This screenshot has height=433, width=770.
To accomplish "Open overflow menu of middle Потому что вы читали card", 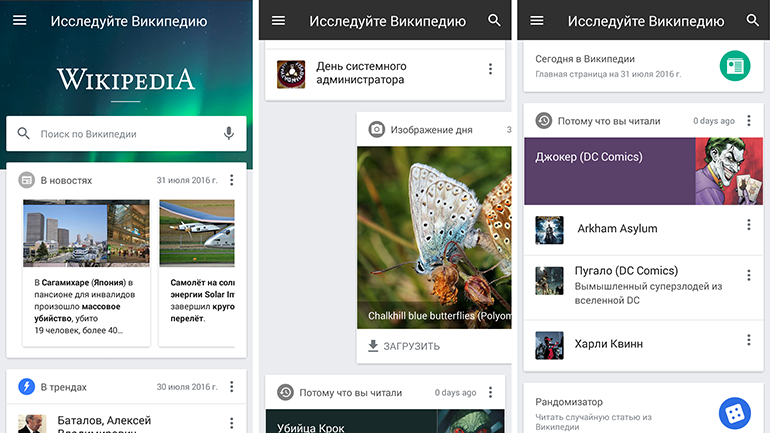I will [490, 392].
